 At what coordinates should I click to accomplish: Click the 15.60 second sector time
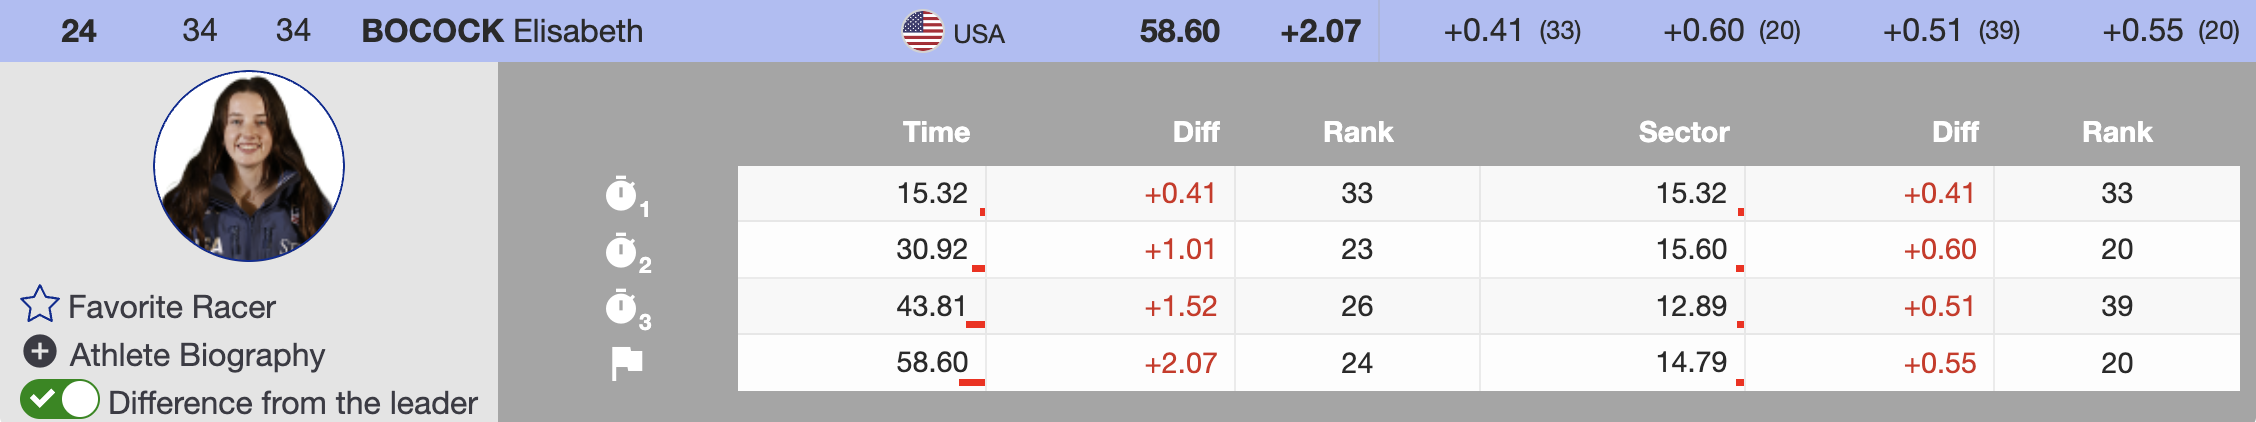(1691, 249)
